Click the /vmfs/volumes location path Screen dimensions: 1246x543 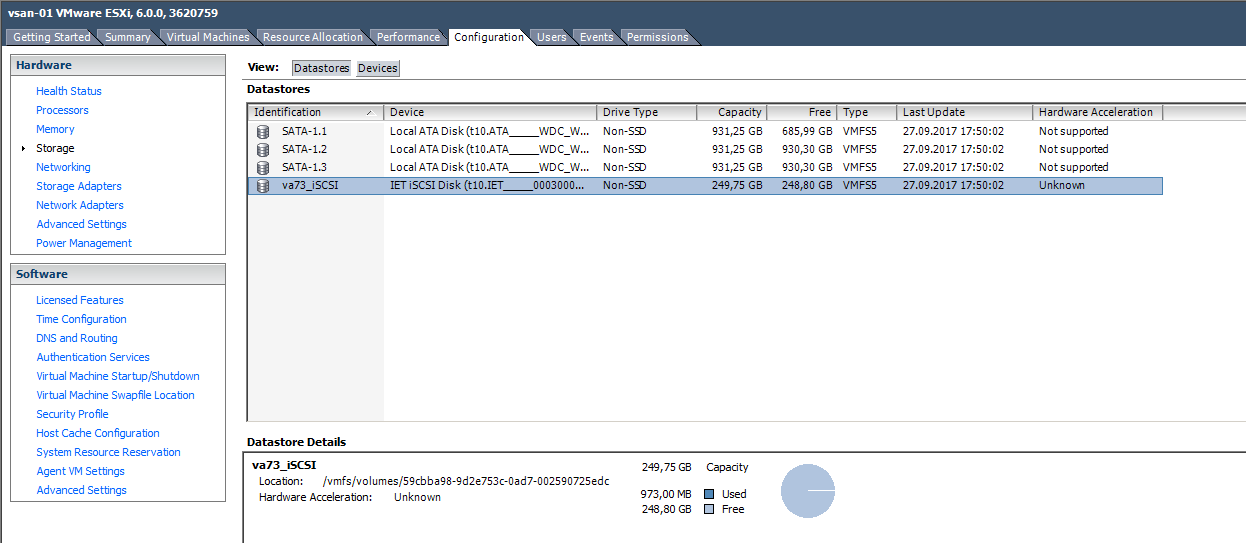pos(466,481)
